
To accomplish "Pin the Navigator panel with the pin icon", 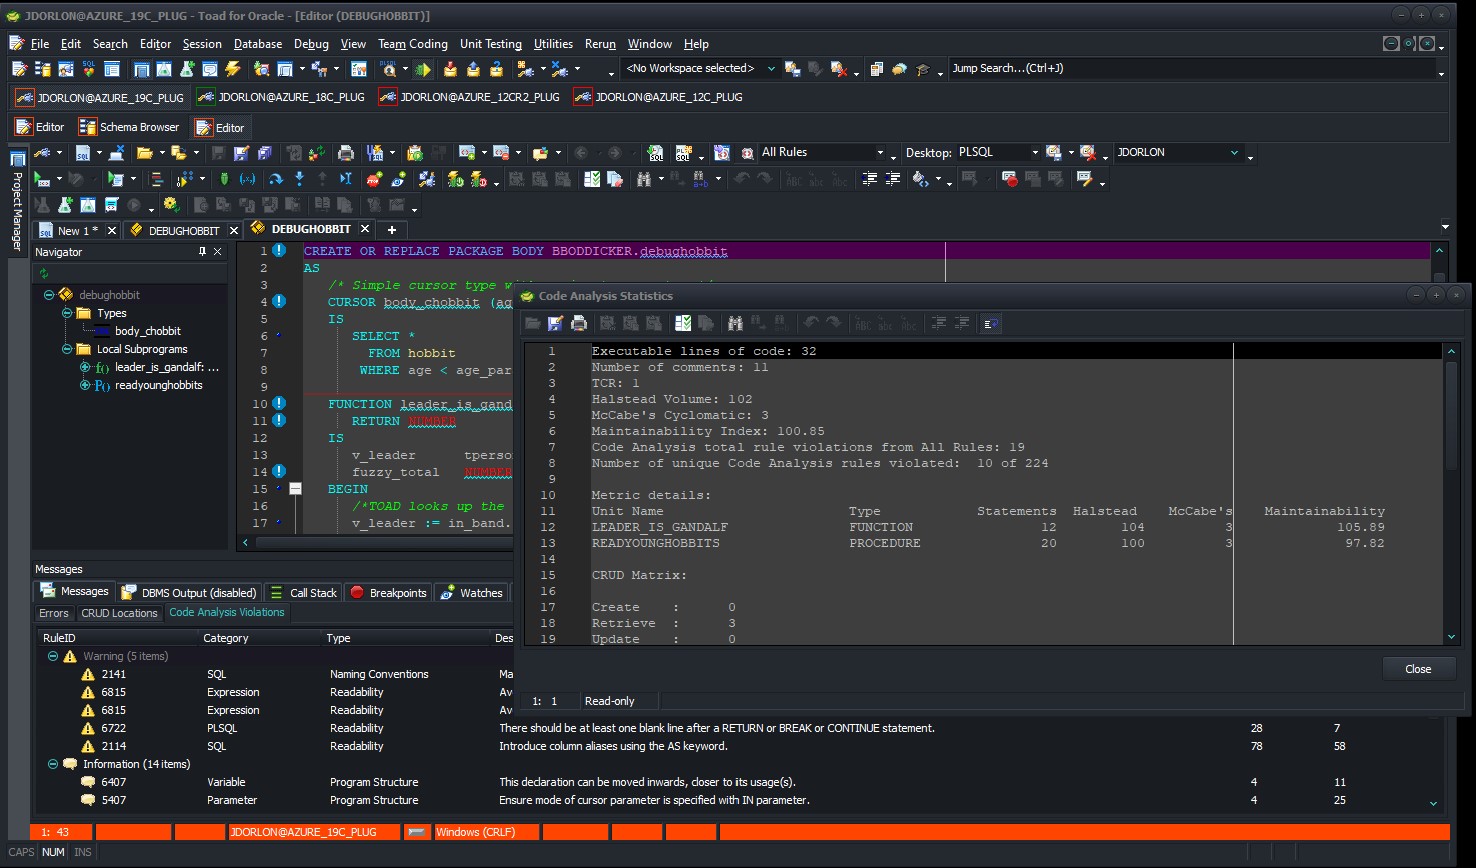I will coord(204,252).
